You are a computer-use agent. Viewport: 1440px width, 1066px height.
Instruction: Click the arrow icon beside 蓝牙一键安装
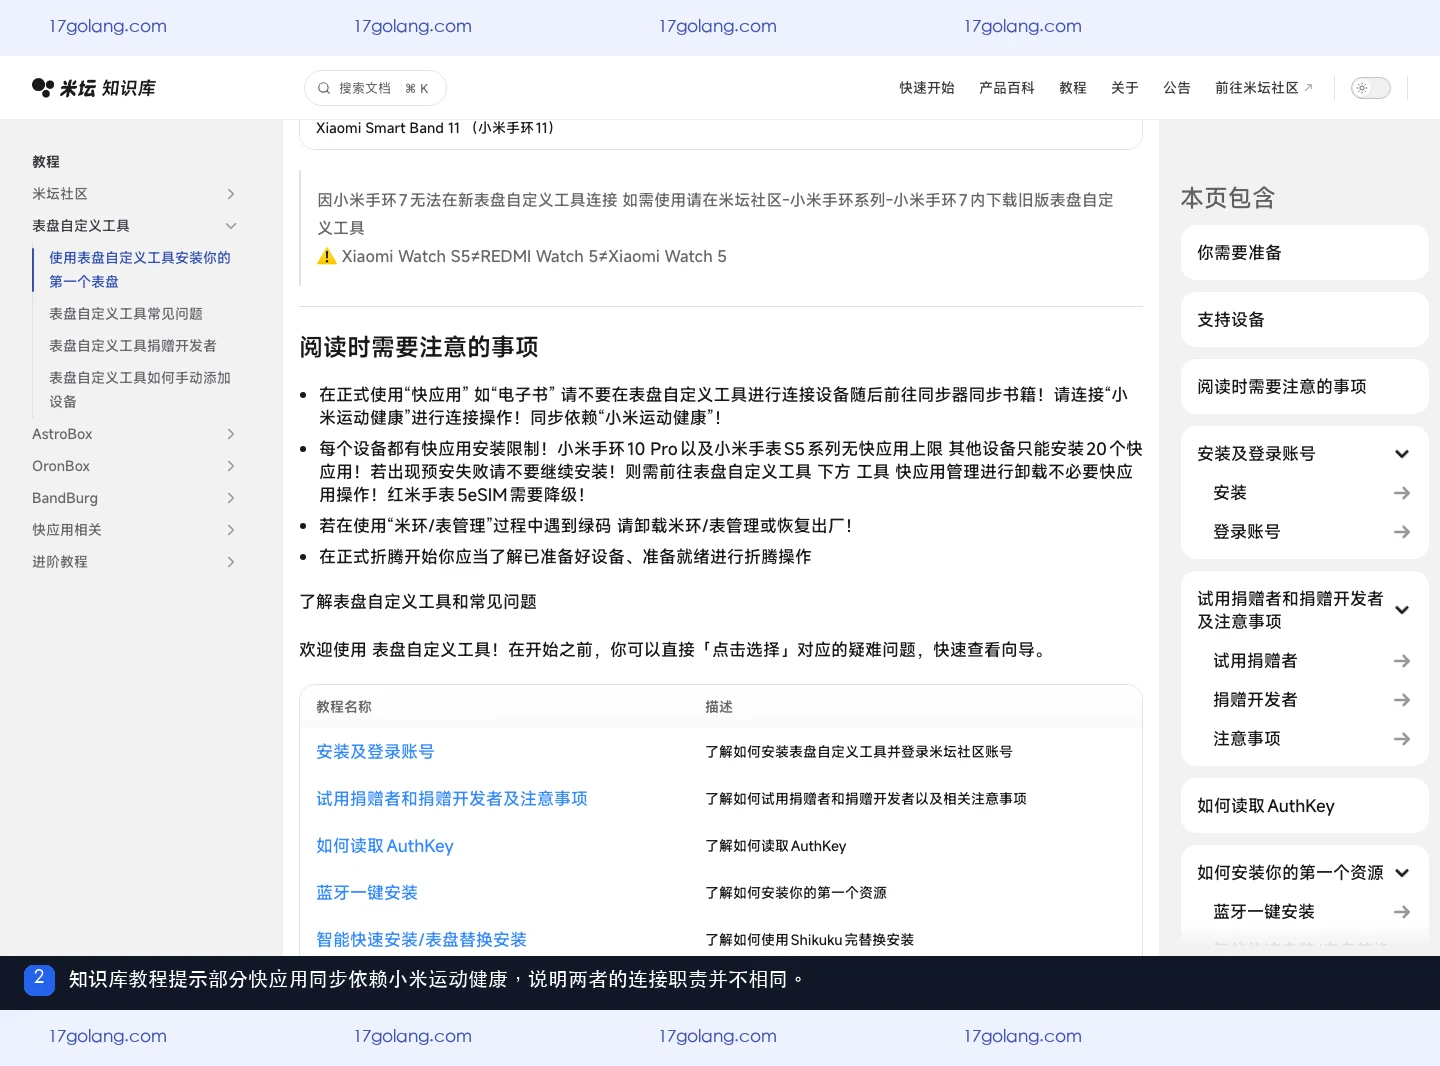(x=1402, y=912)
